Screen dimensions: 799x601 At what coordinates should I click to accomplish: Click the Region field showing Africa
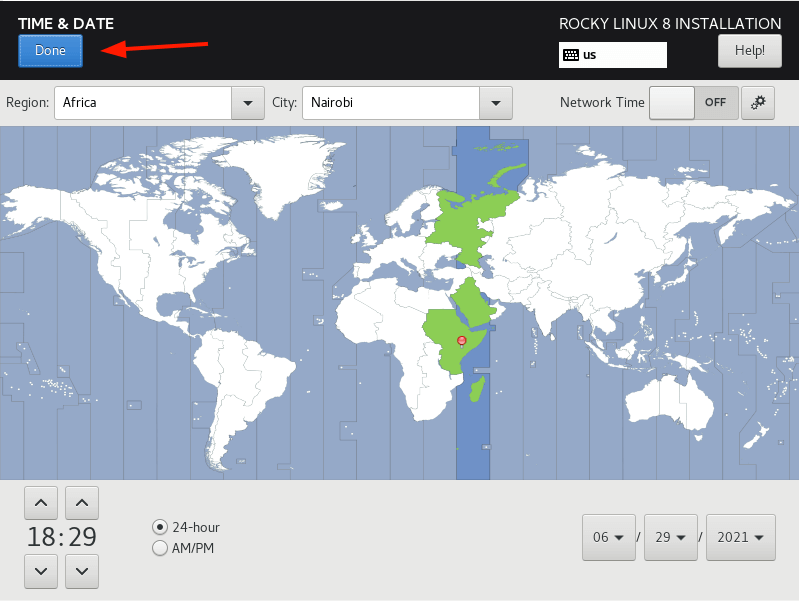pos(143,103)
